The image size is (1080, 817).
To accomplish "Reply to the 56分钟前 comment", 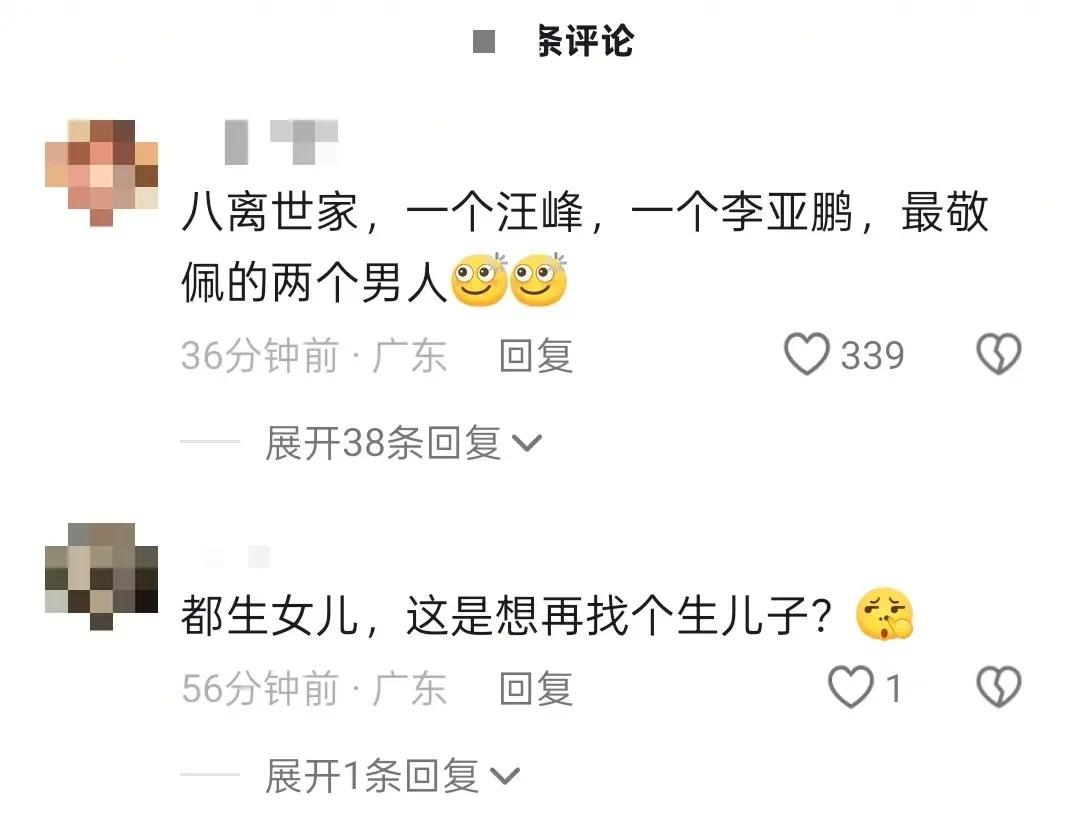I will pyautogui.click(x=536, y=688).
